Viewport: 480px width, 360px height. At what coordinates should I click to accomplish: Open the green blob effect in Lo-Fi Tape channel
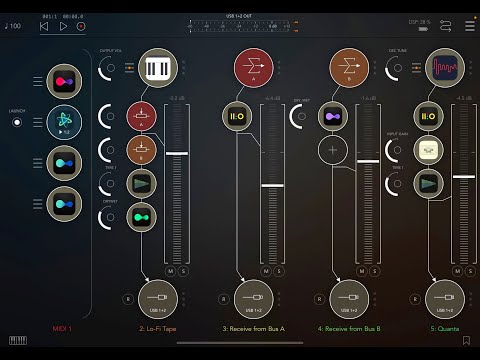(141, 217)
